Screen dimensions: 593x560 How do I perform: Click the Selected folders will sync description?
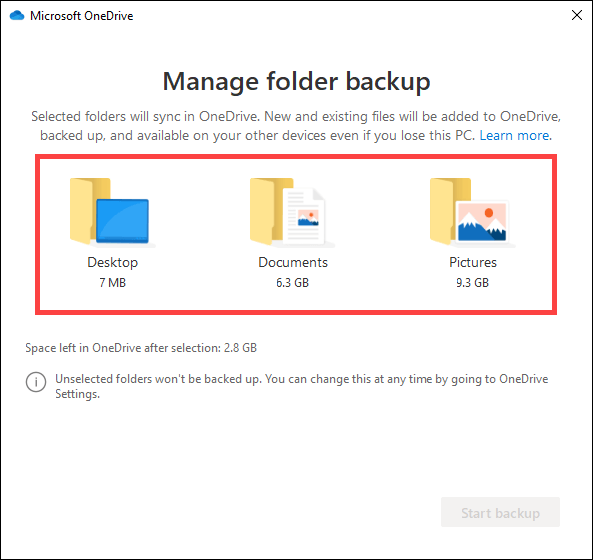[x=296, y=126]
